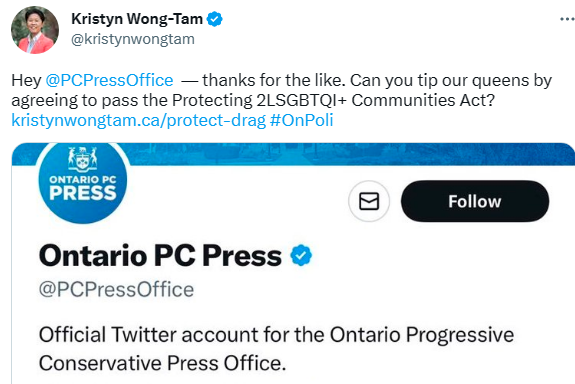575x384 pixels.
Task: Click the Ontario PC Press heading
Action: click(x=160, y=256)
